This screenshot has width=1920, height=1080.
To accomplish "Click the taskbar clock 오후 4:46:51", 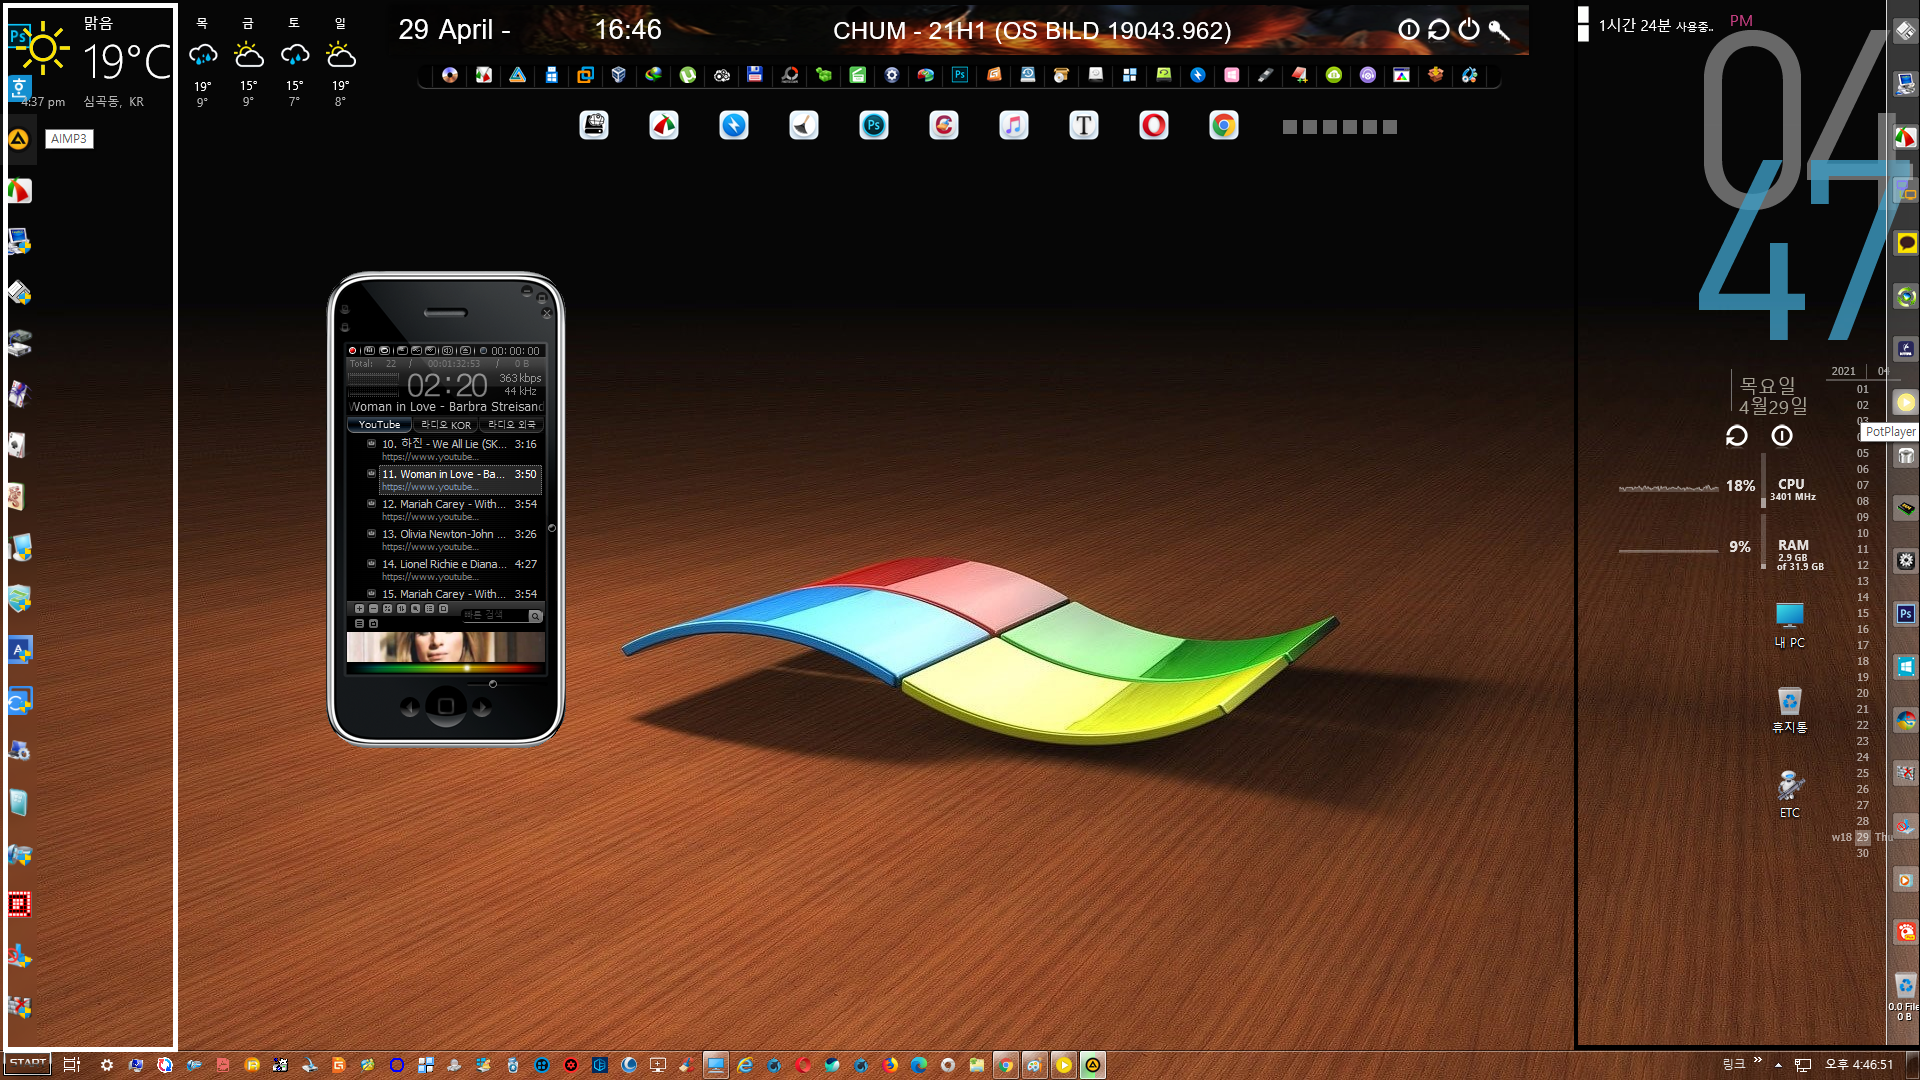I will click(1859, 1065).
